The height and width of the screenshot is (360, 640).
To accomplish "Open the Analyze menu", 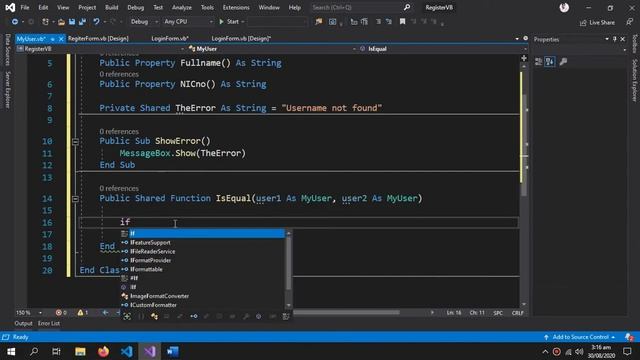I will pos(182,7).
